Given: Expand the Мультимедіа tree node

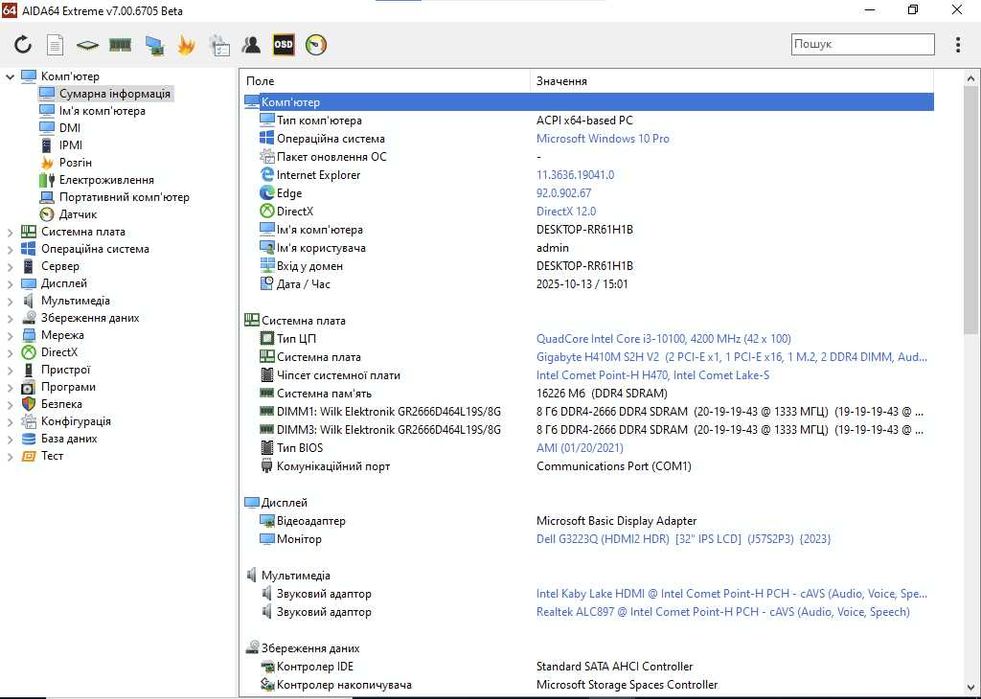Looking at the screenshot, I should pyautogui.click(x=10, y=301).
